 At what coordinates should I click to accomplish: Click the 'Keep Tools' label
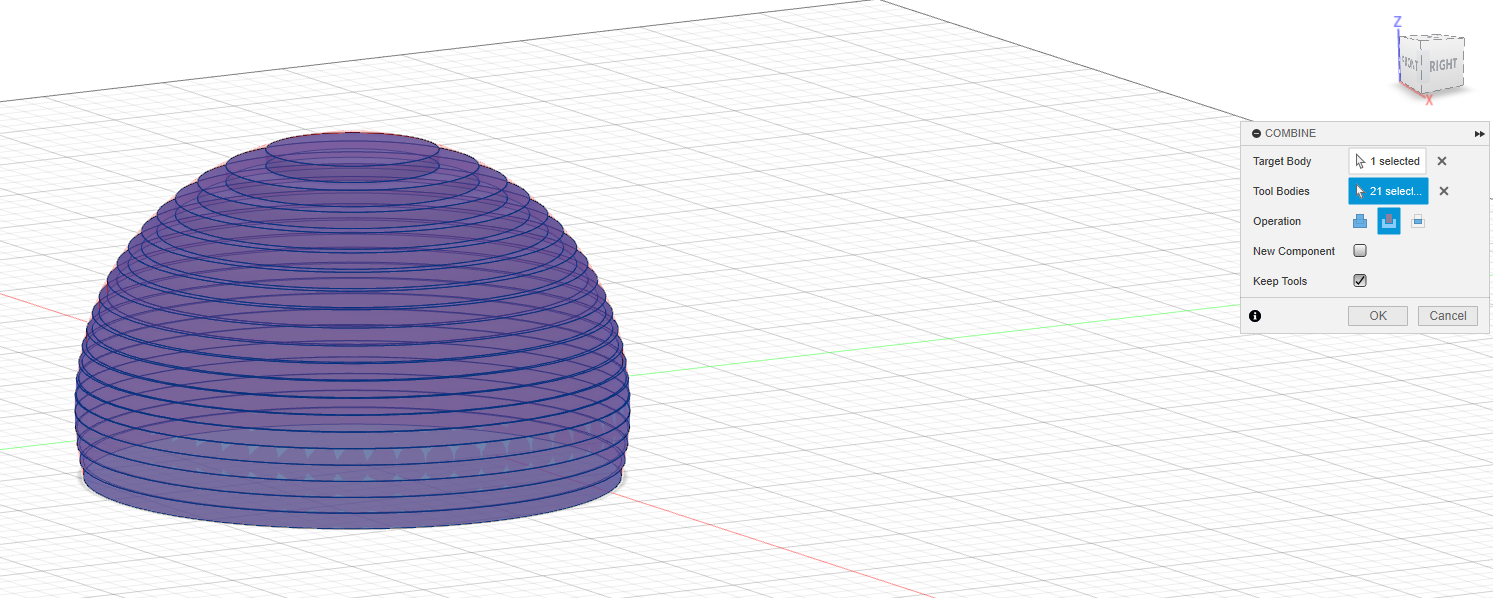(1280, 281)
